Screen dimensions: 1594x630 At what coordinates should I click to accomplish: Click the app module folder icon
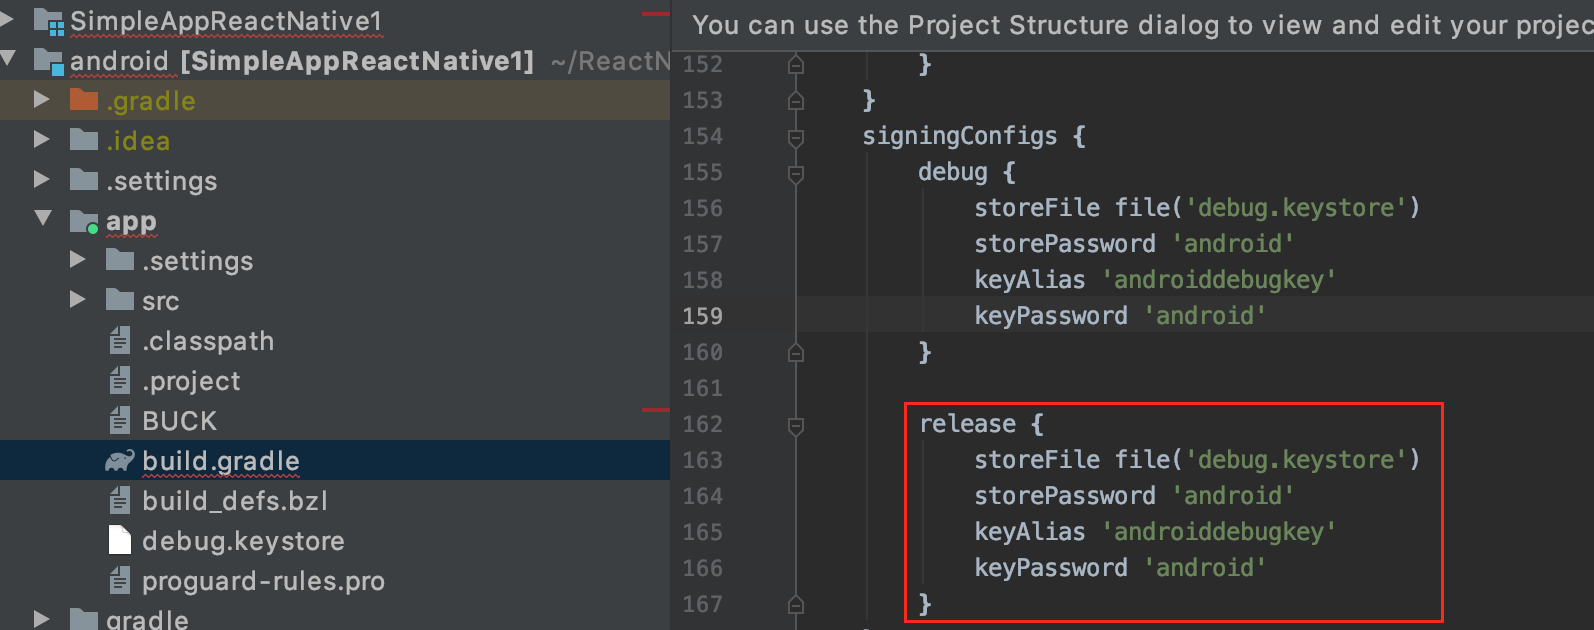coord(84,221)
